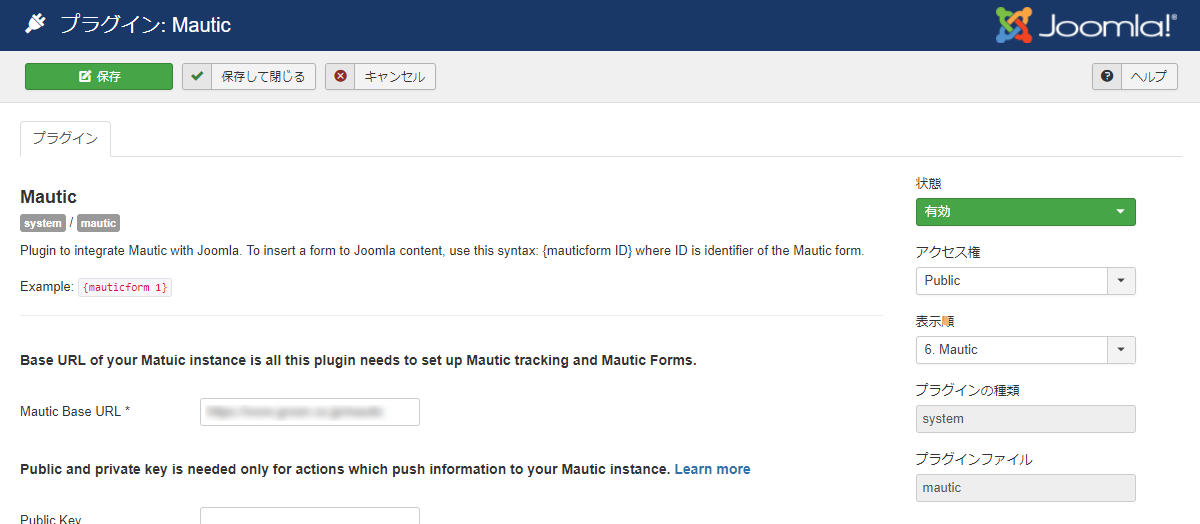Click the プラグインの種類 field showing system
Screen dimensions: 1200x524
point(1025,419)
